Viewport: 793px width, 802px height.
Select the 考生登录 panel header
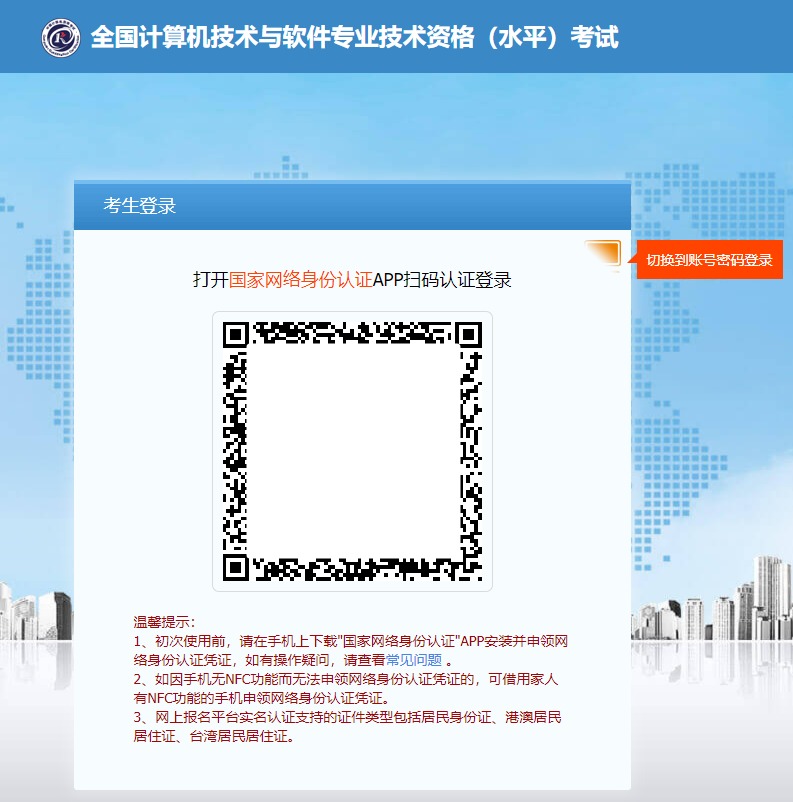click(140, 206)
